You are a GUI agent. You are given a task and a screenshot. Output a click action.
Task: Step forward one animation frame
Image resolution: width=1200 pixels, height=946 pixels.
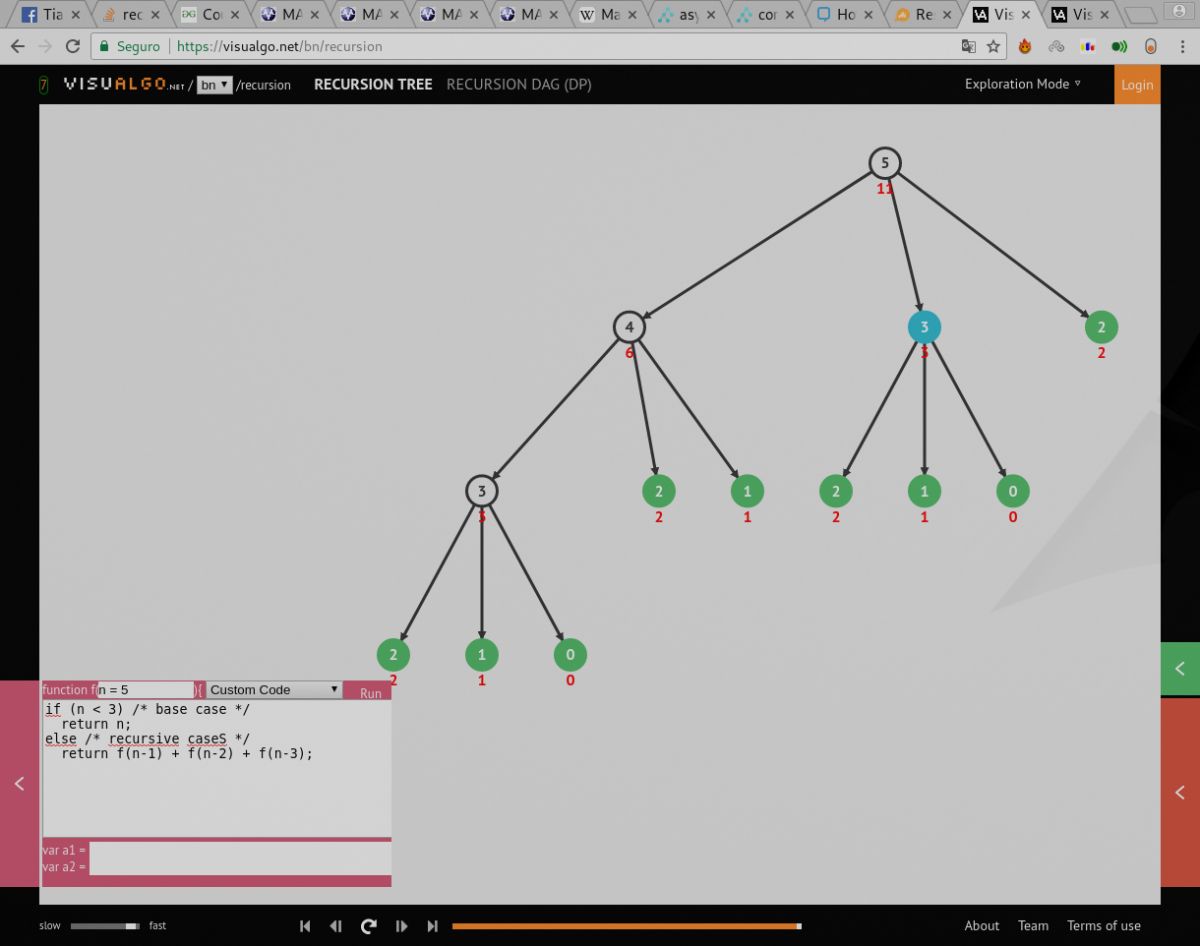(401, 926)
